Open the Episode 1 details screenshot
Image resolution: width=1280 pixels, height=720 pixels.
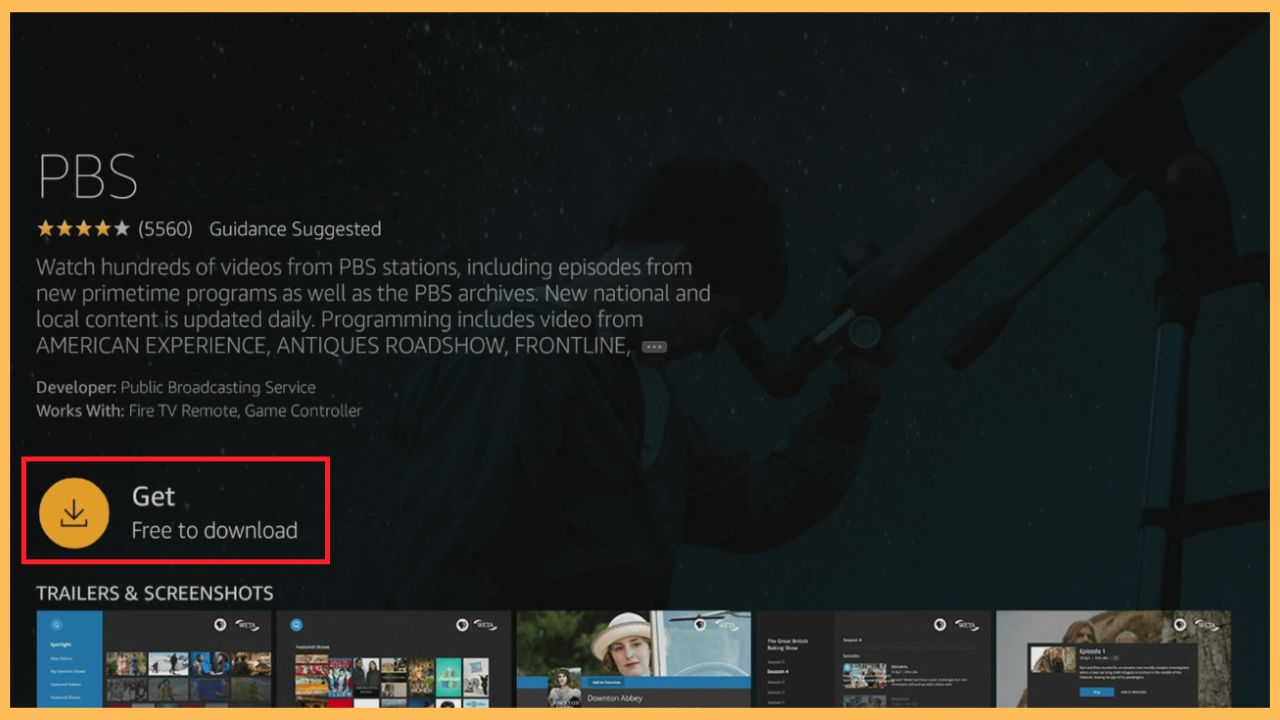pos(1113,658)
